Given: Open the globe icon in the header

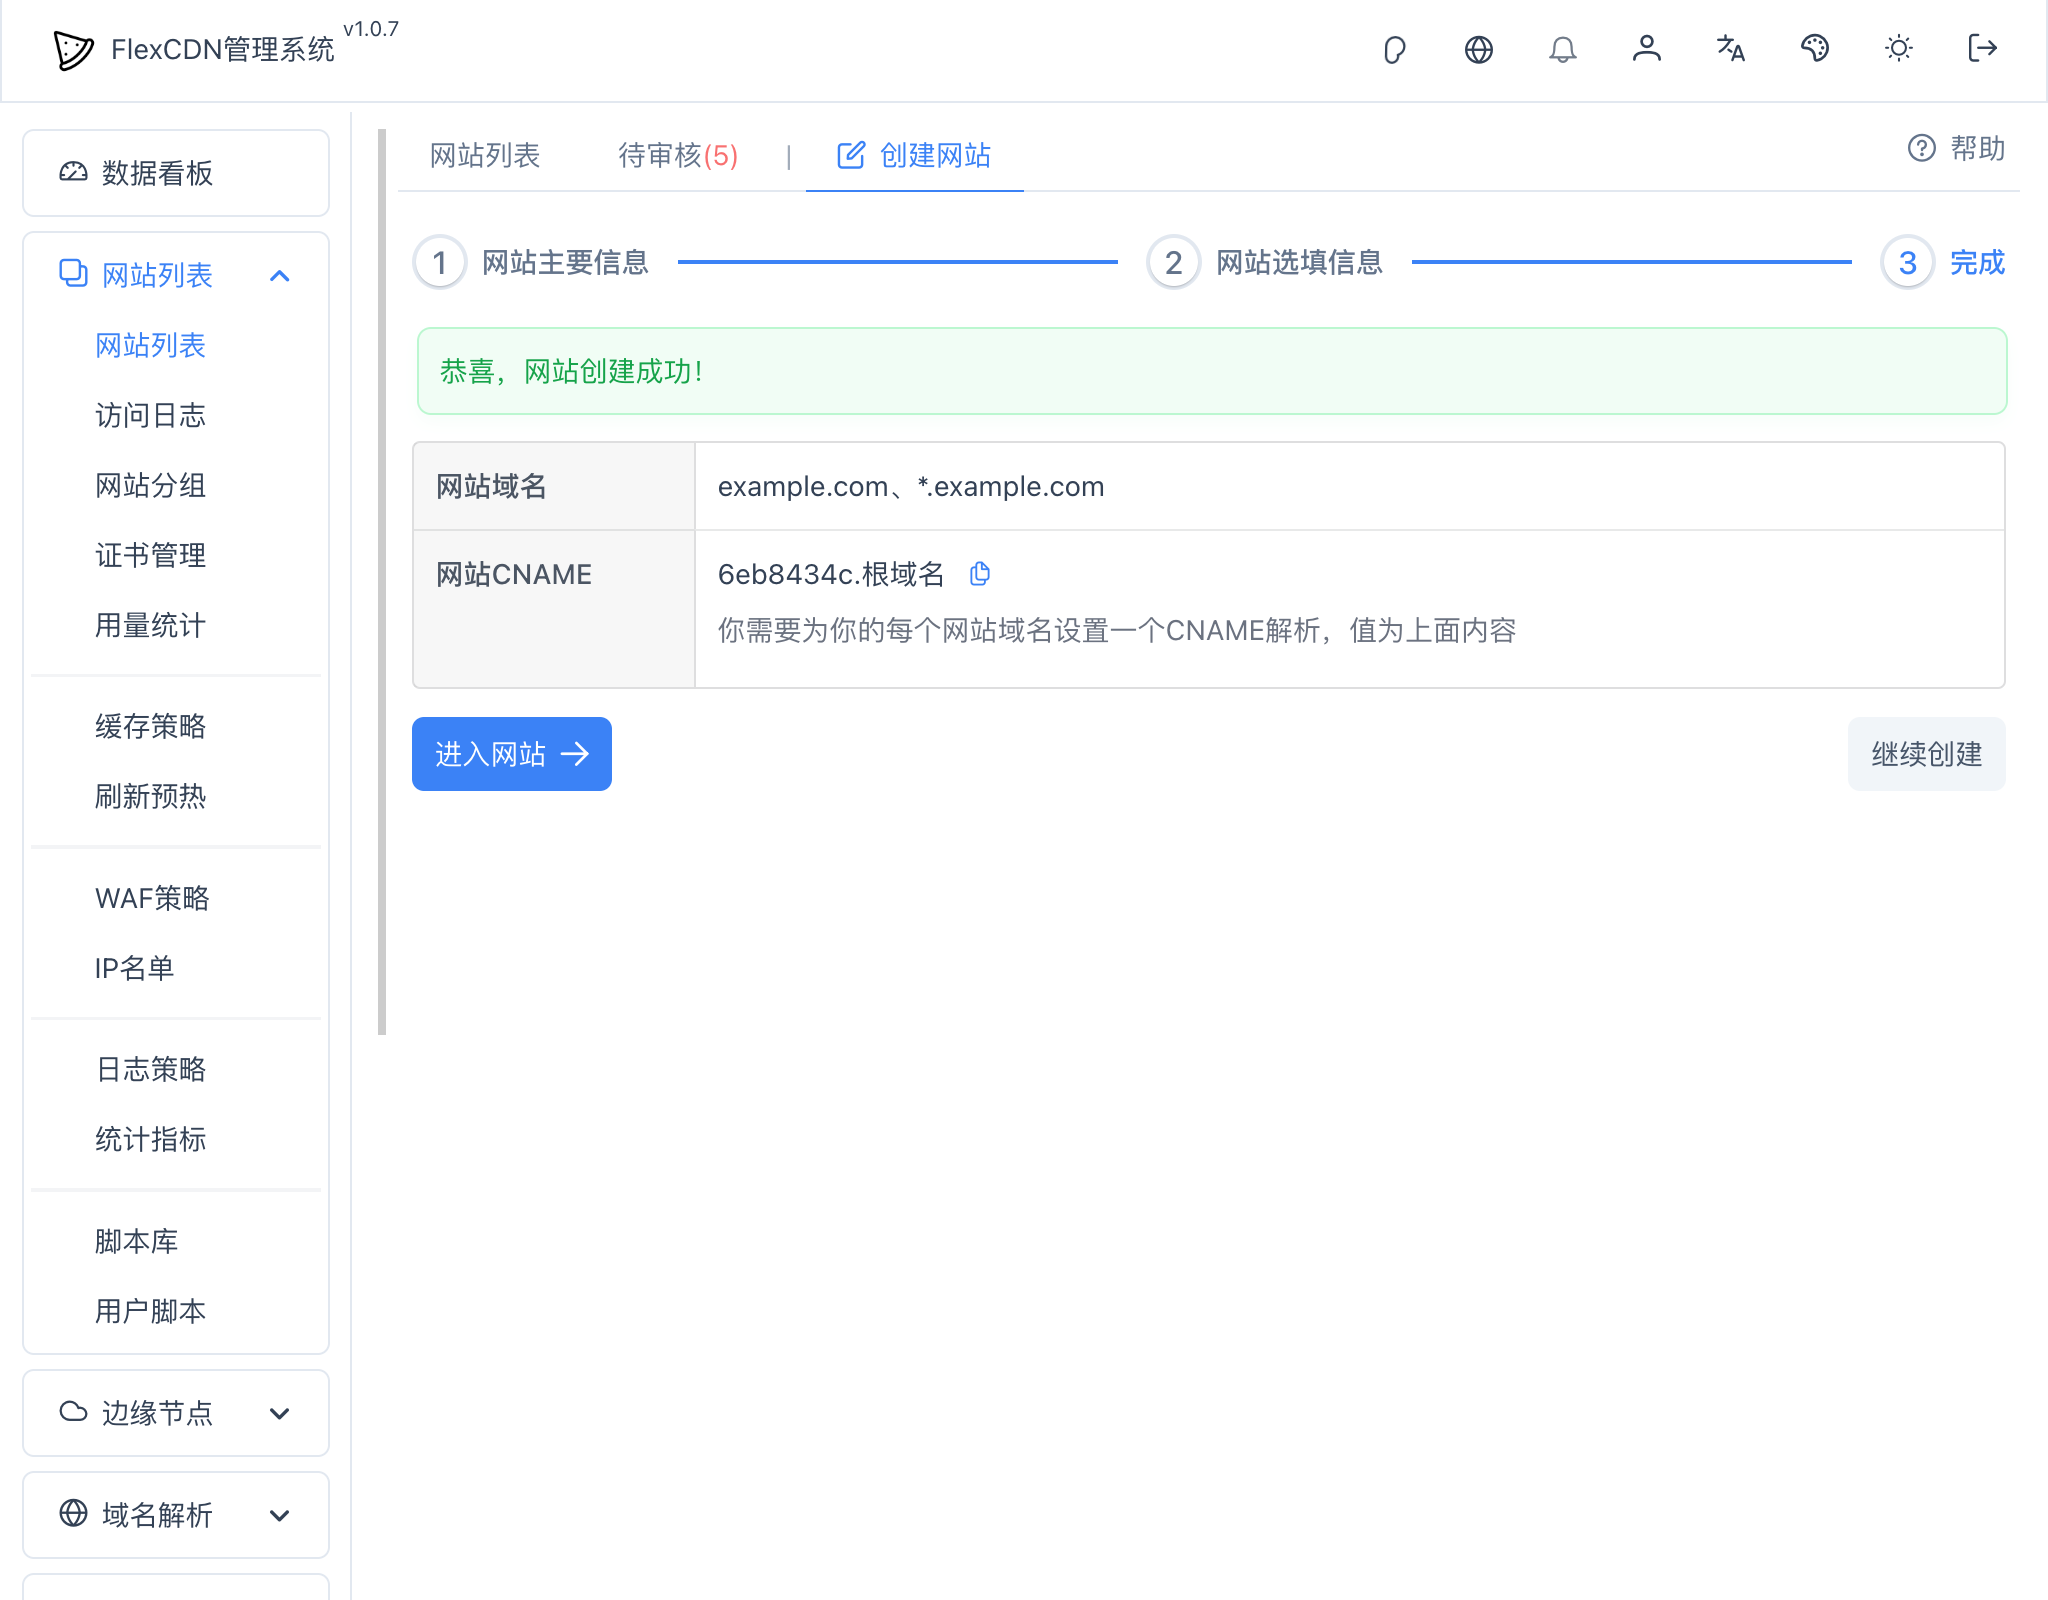Looking at the screenshot, I should click(1479, 49).
